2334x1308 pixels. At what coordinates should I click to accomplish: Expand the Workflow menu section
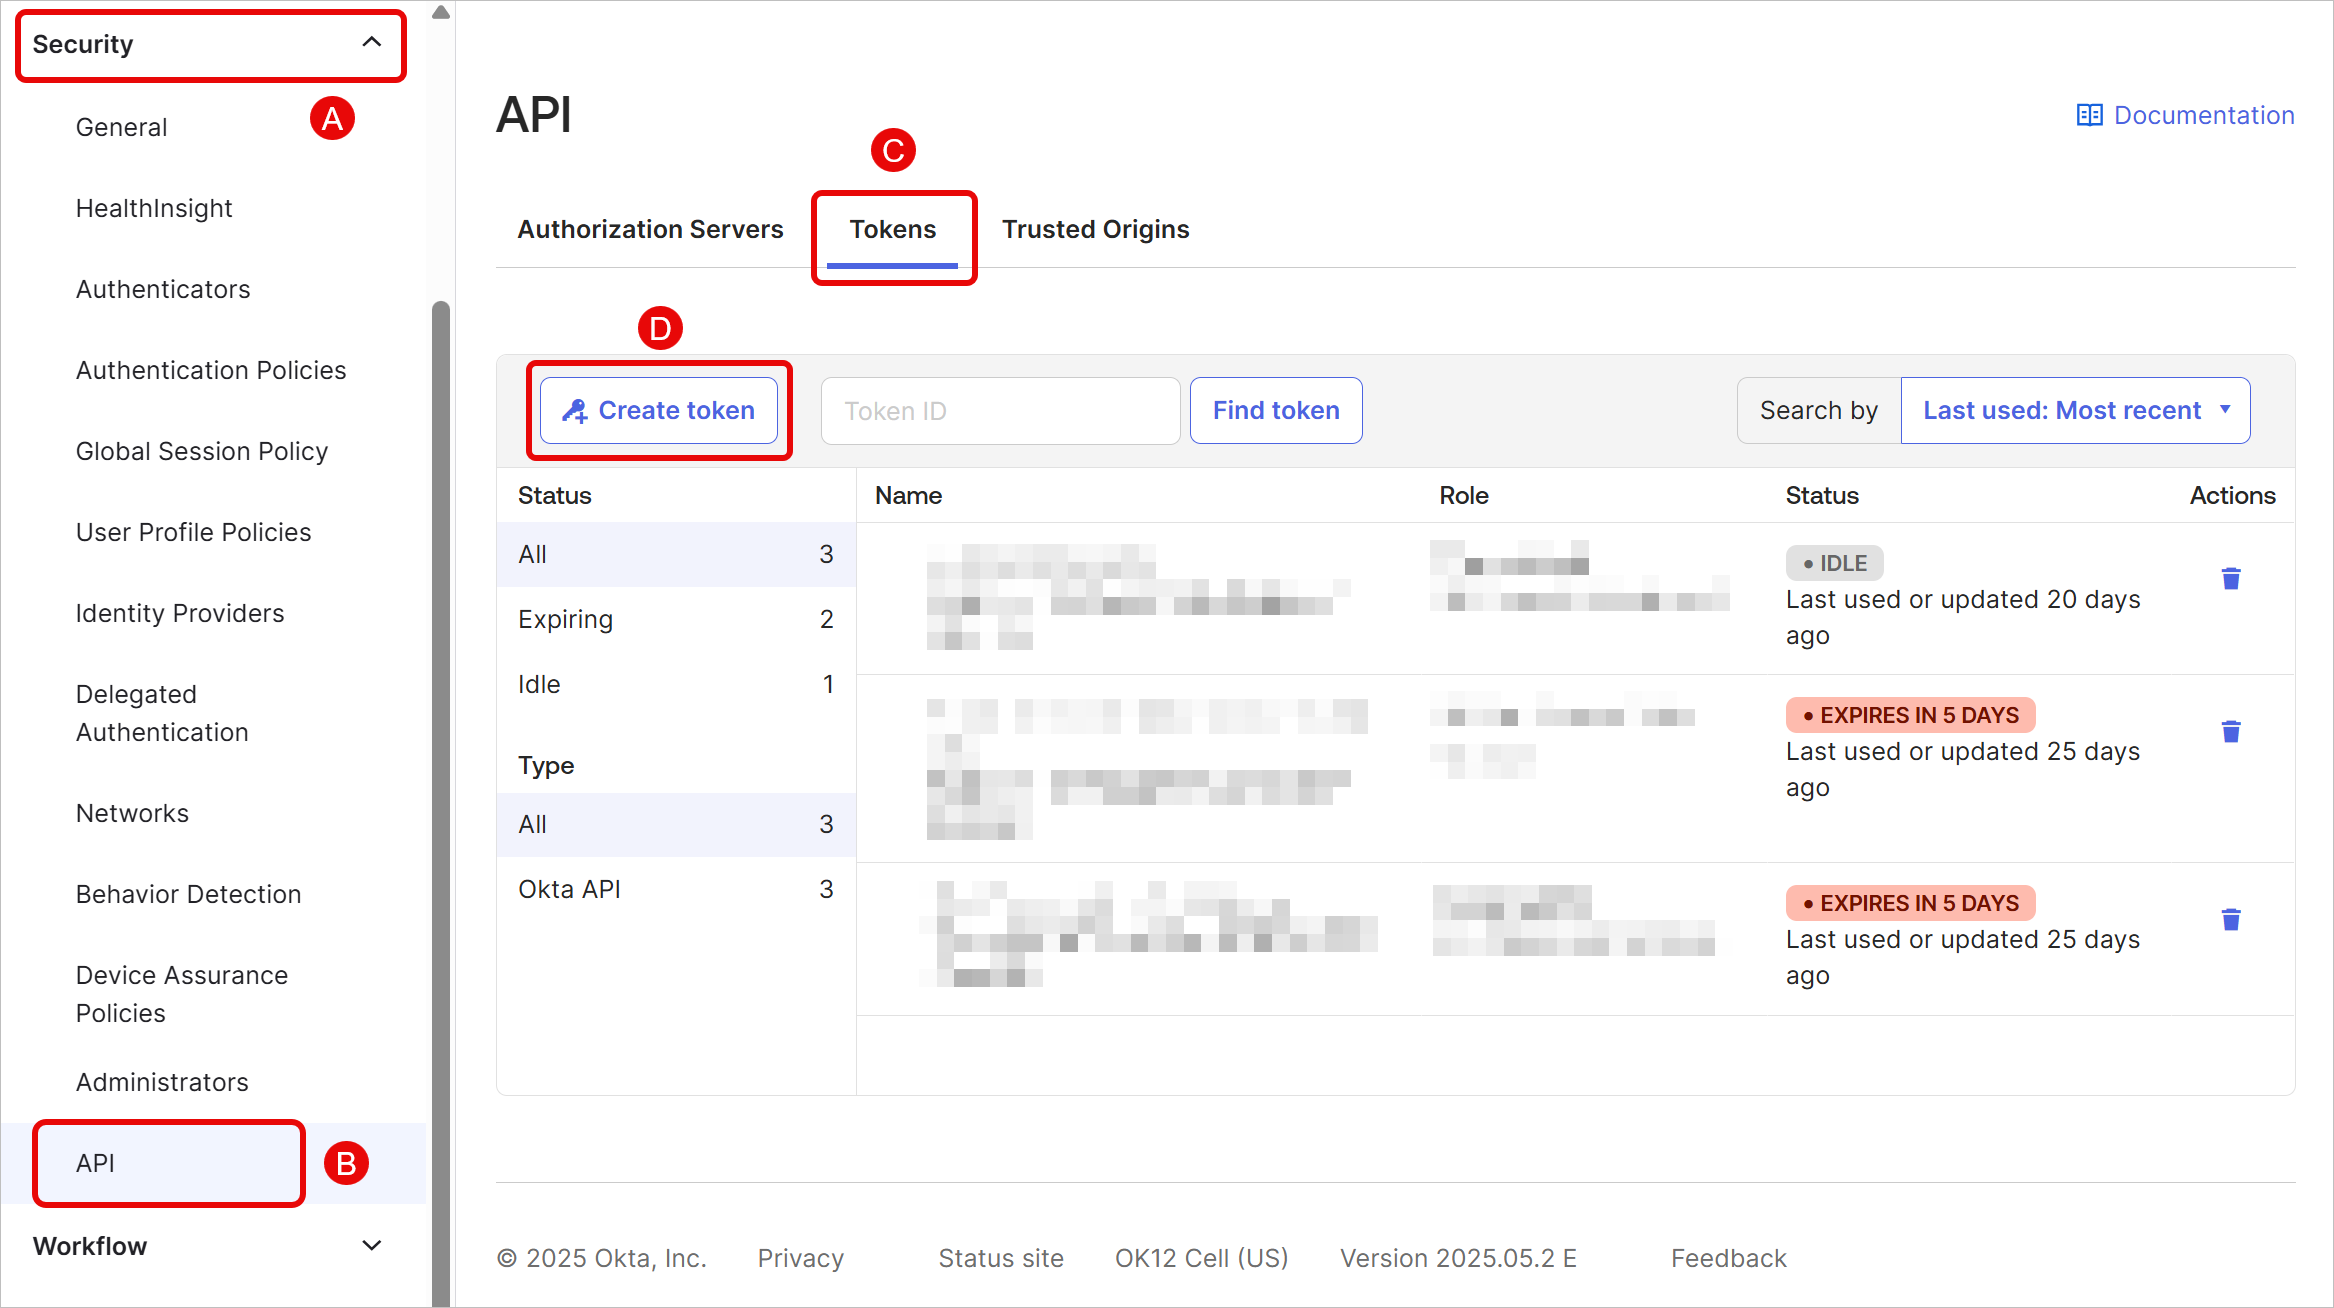point(208,1246)
